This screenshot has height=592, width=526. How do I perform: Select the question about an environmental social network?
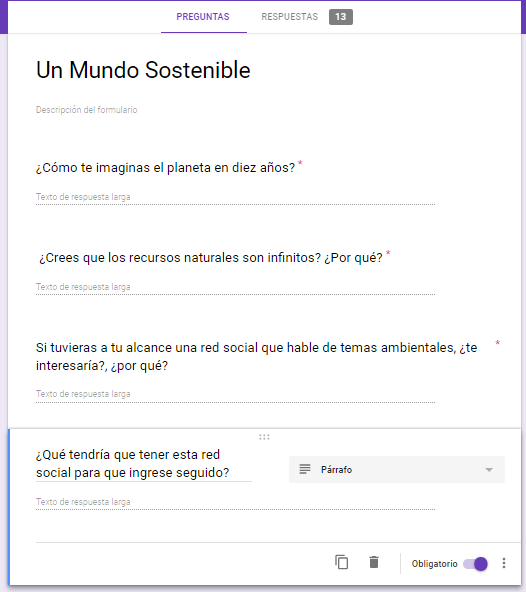pyautogui.click(x=257, y=356)
